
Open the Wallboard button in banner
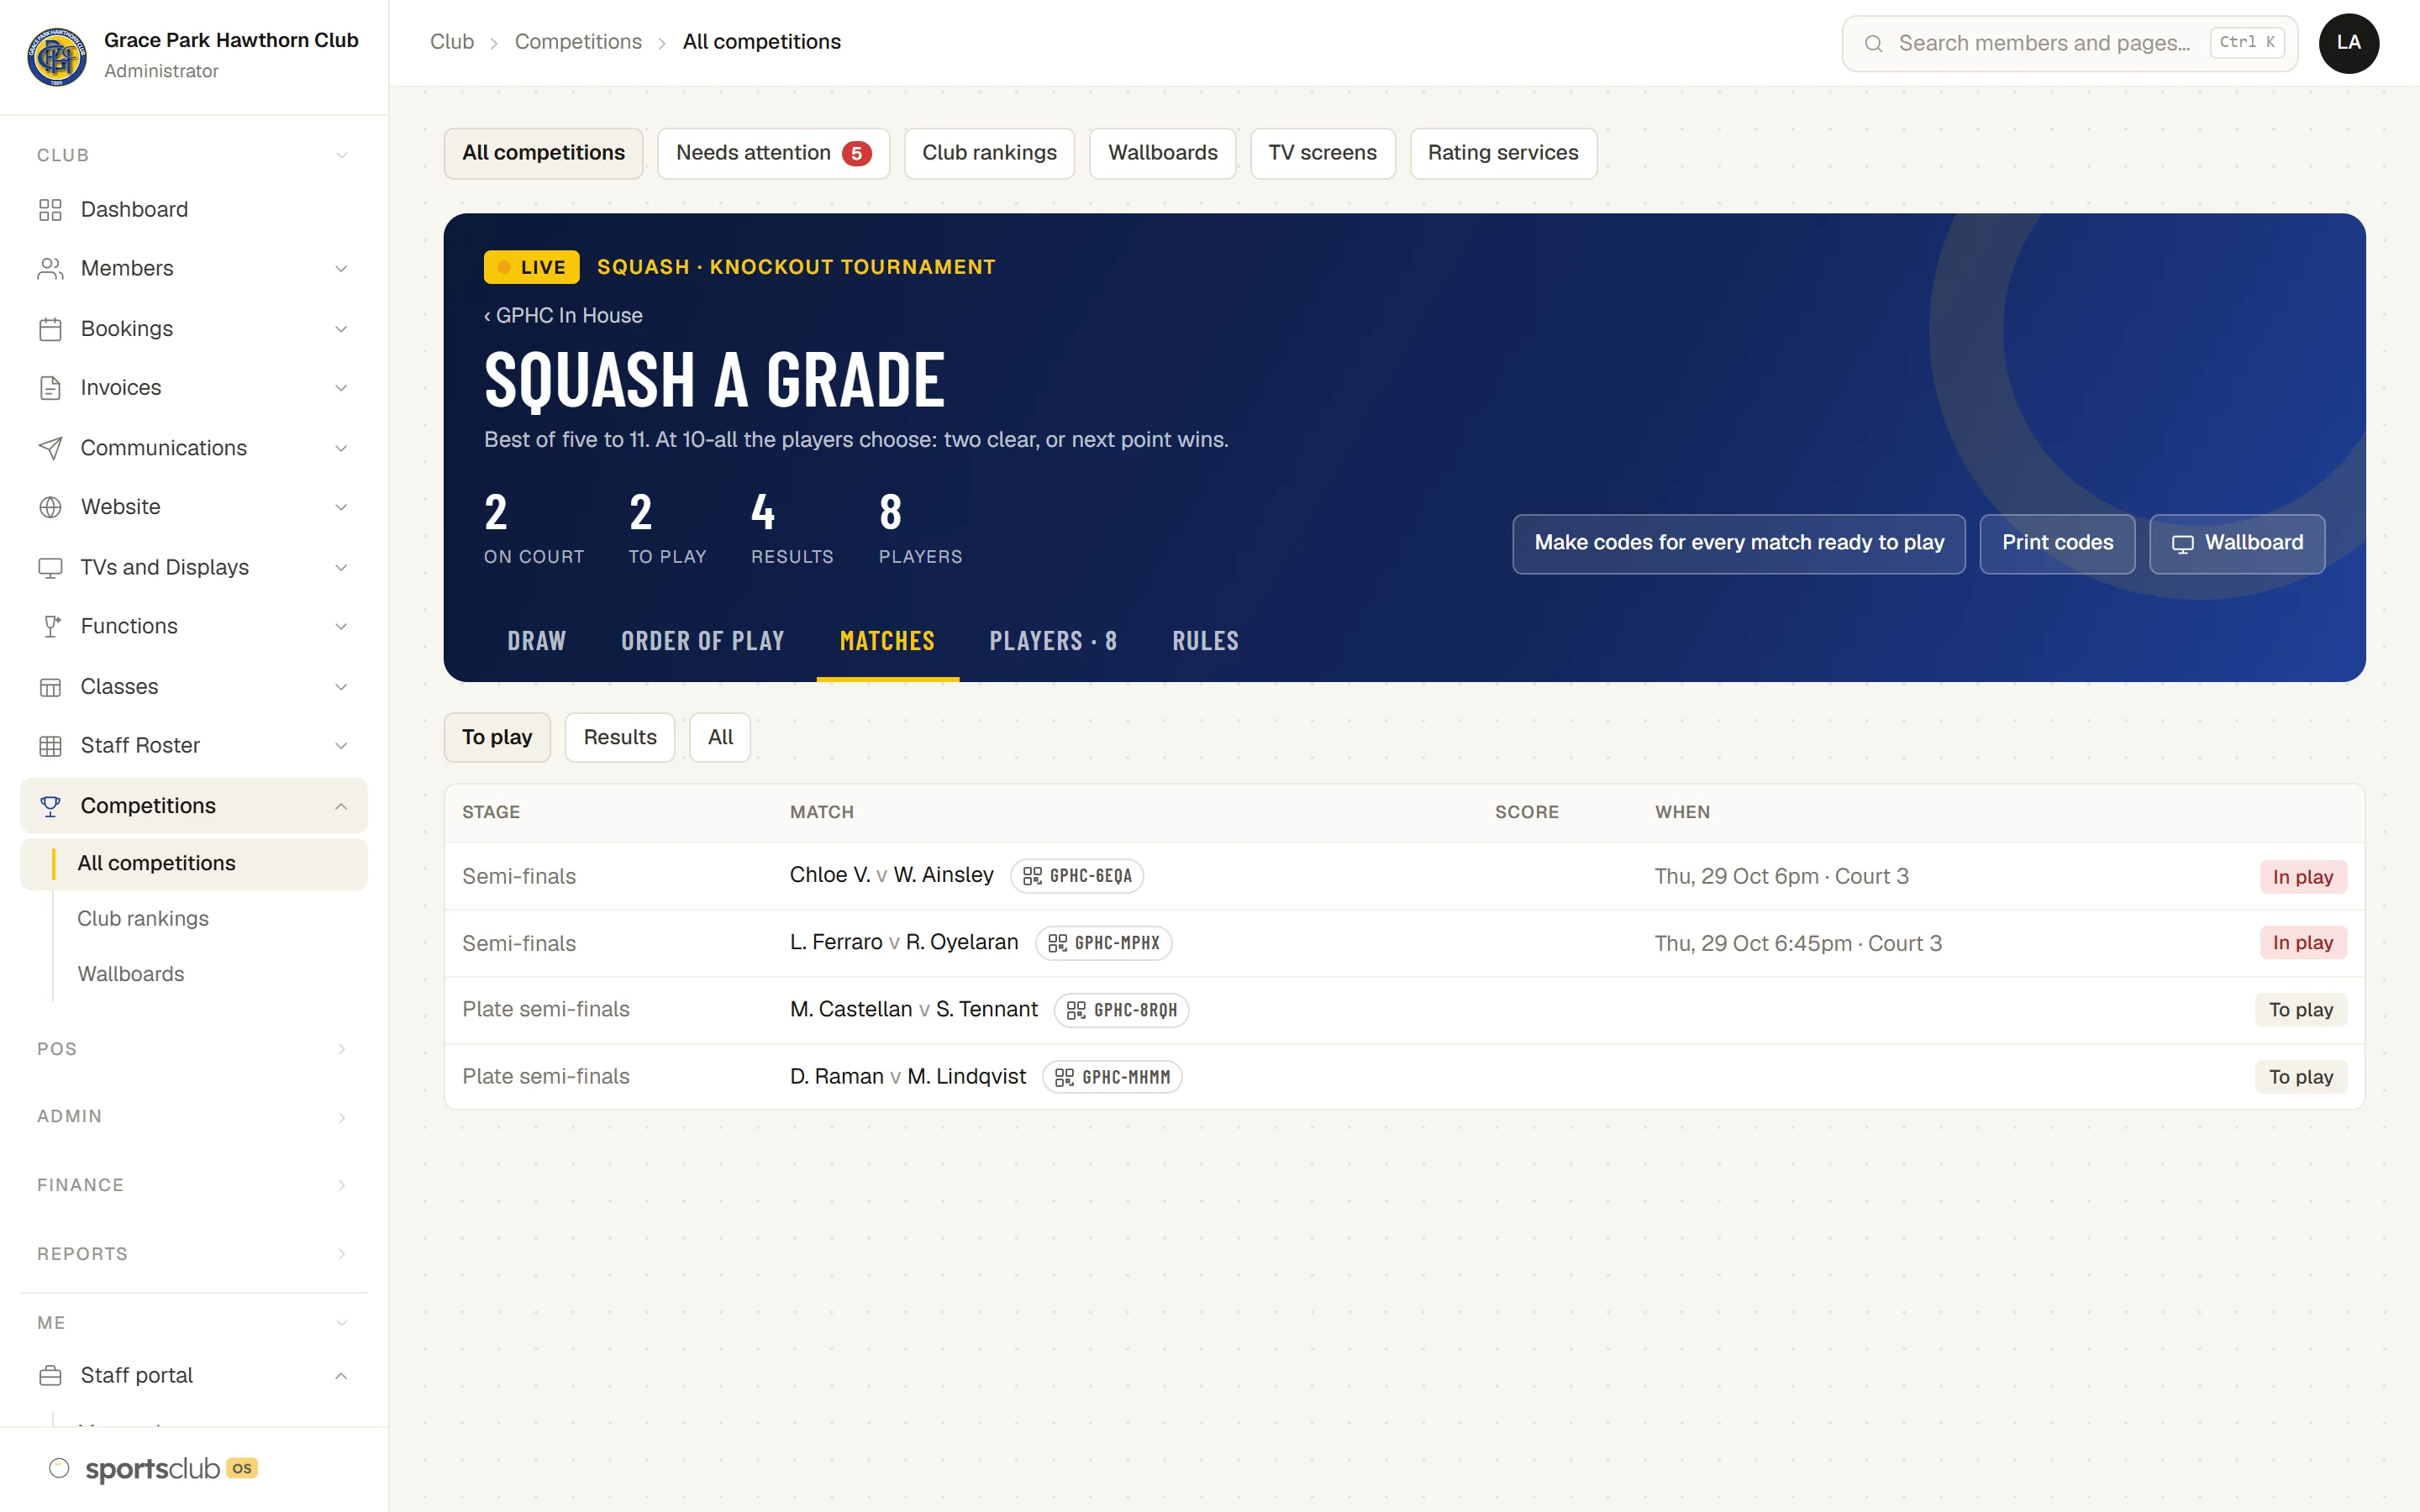point(2237,543)
